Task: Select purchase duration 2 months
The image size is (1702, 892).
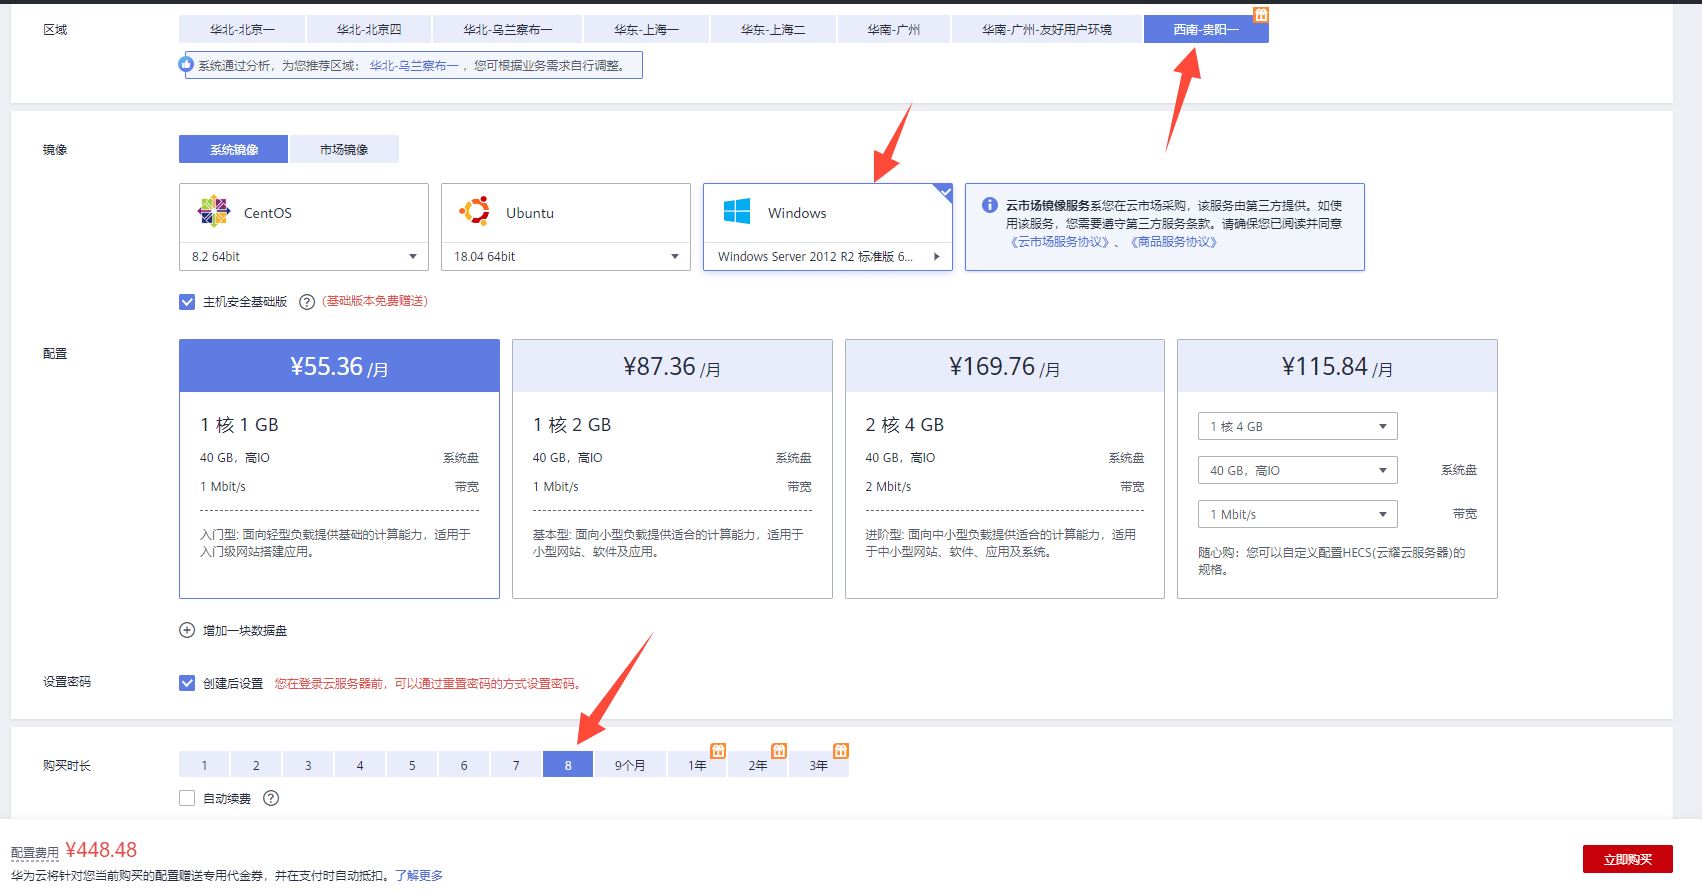Action: click(256, 765)
